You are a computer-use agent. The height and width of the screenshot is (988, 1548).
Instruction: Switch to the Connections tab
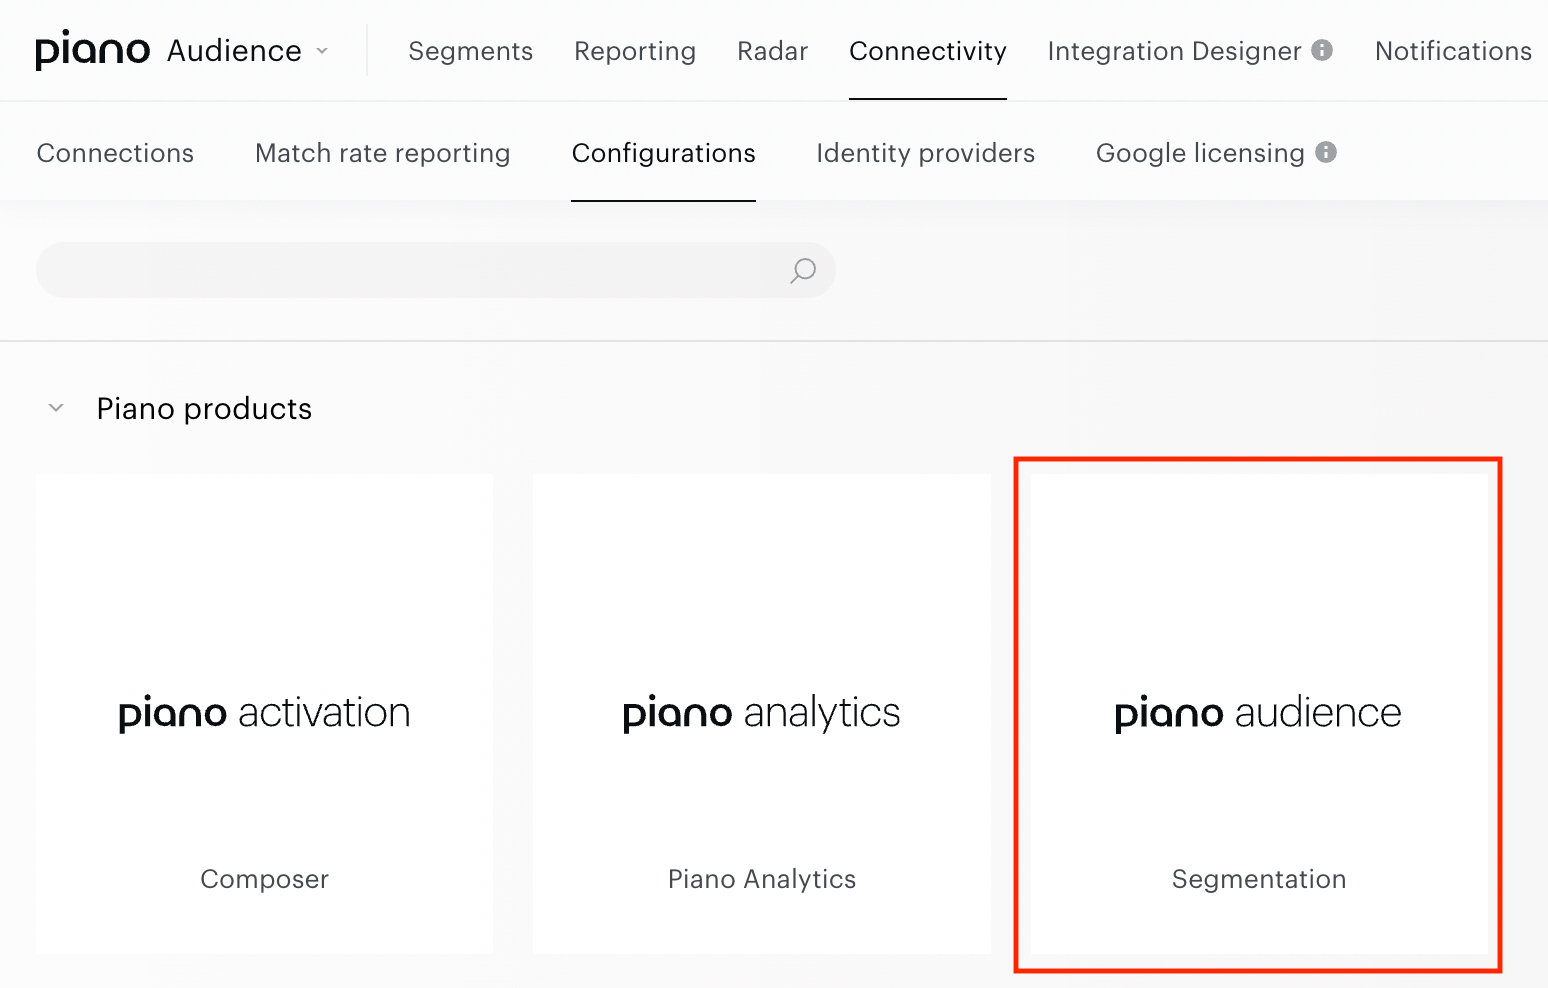pos(115,153)
